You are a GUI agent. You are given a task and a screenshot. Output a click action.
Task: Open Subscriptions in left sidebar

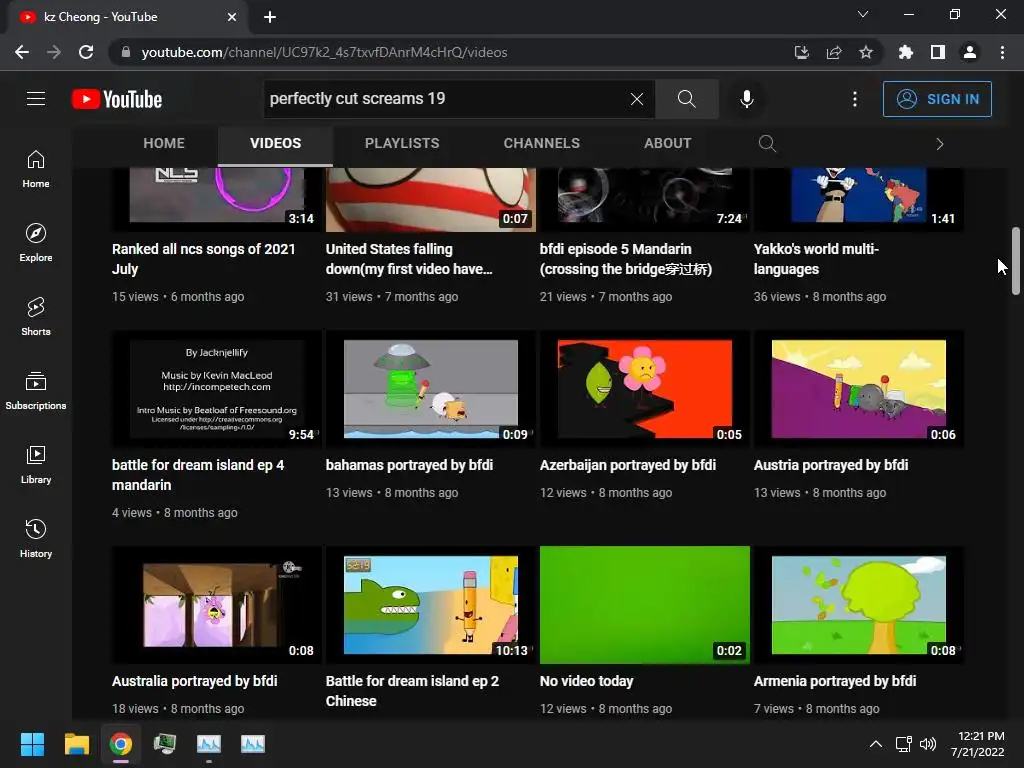[x=36, y=391]
